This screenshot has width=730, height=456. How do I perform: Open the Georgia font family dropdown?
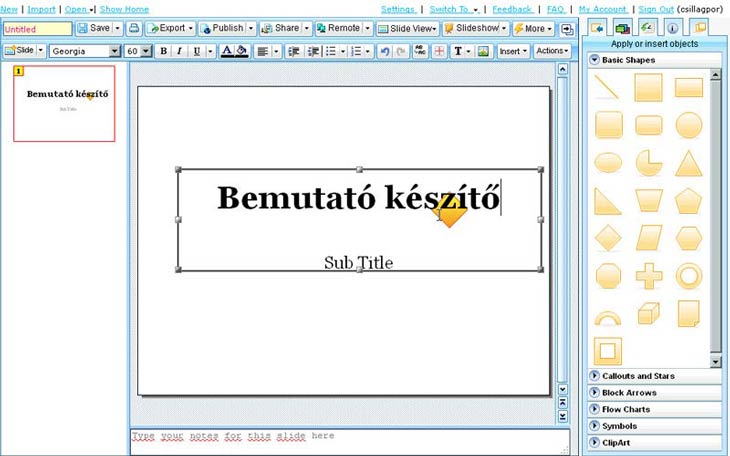click(115, 51)
